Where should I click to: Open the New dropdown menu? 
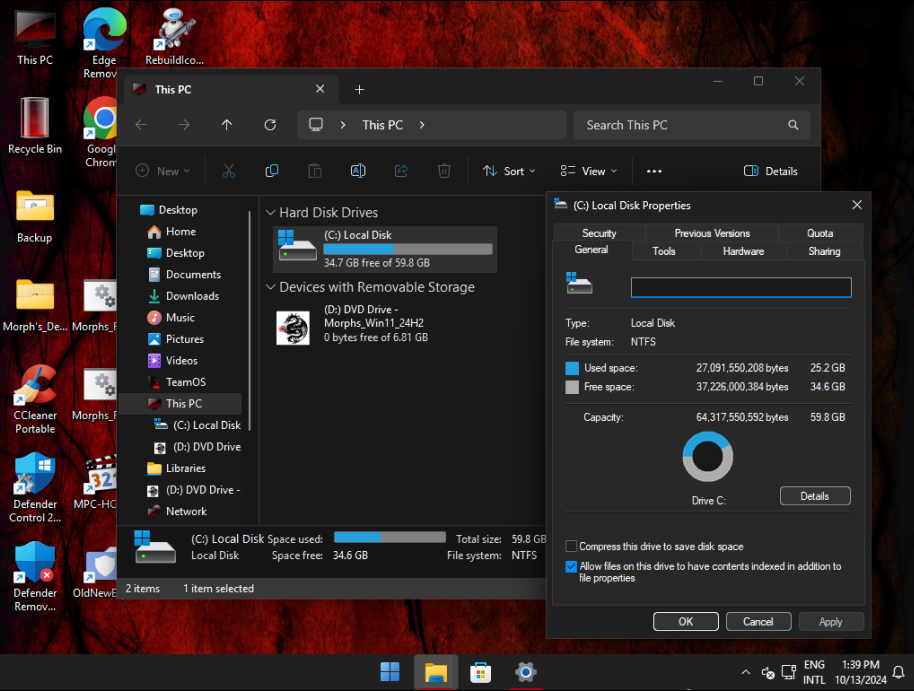pyautogui.click(x=163, y=171)
